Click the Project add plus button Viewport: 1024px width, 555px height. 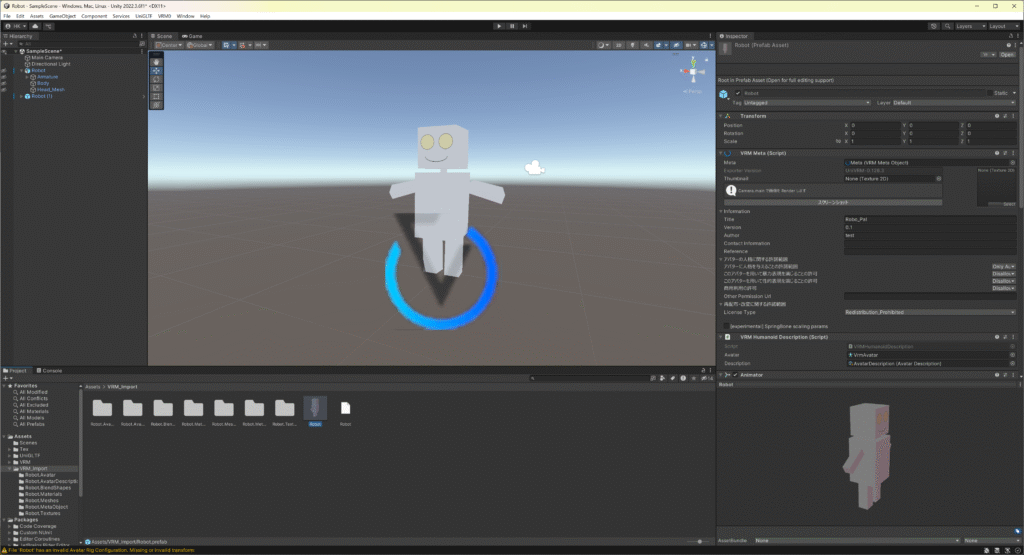pyautogui.click(x=7, y=378)
